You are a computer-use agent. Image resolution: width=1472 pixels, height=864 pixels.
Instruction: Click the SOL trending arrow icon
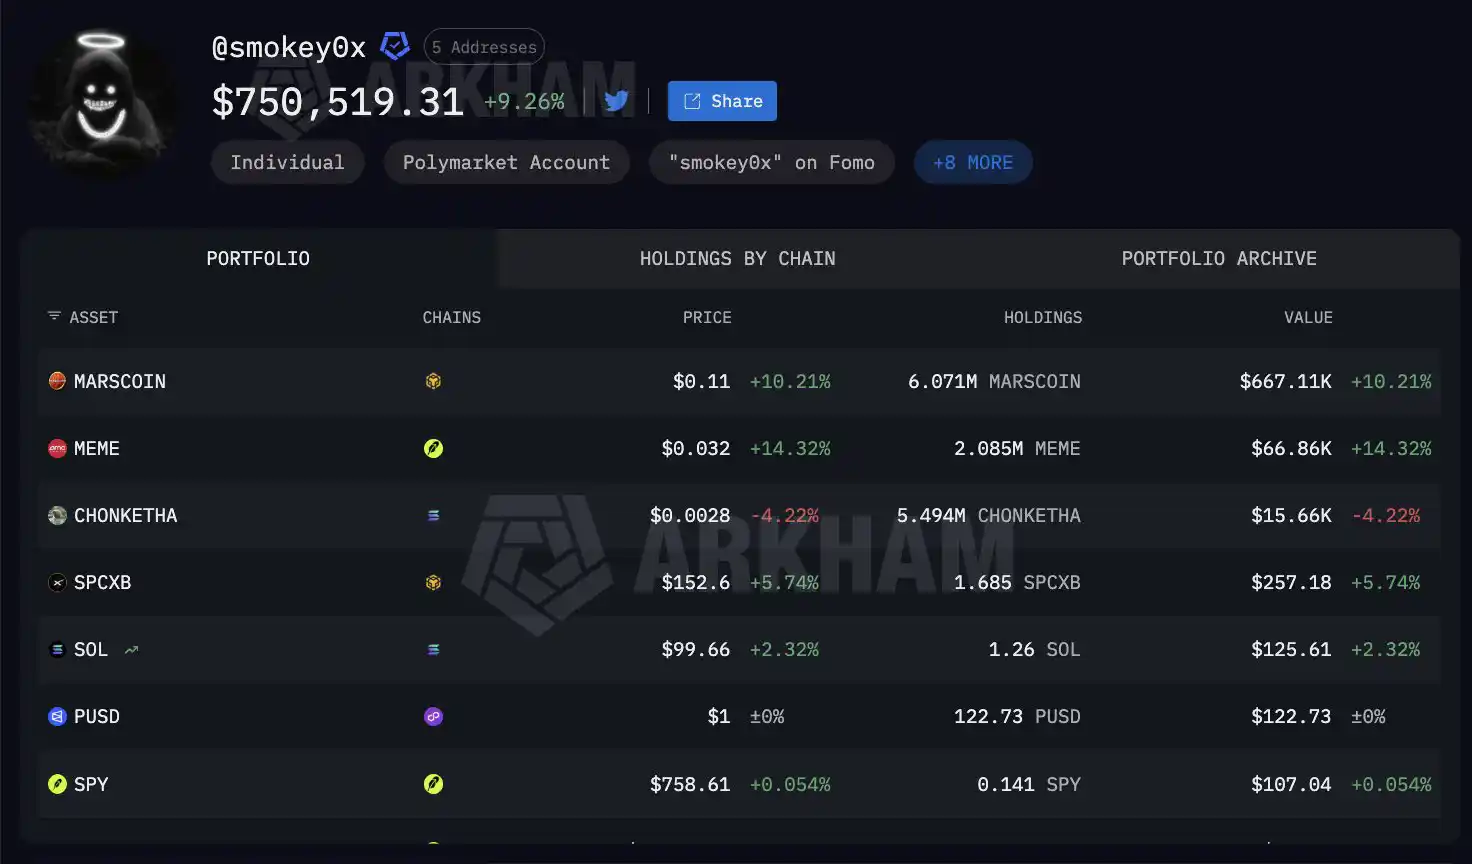(131, 650)
